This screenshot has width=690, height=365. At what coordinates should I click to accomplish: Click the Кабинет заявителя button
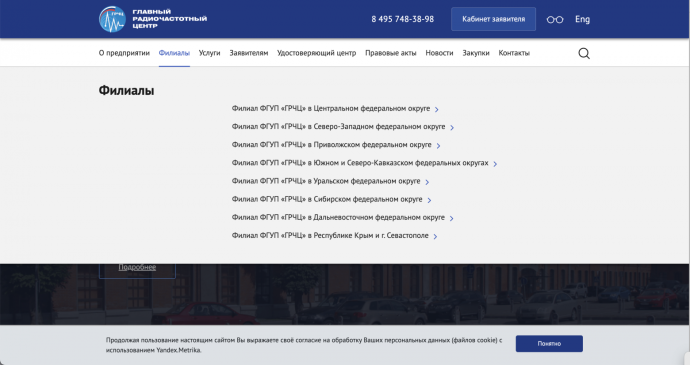[493, 19]
